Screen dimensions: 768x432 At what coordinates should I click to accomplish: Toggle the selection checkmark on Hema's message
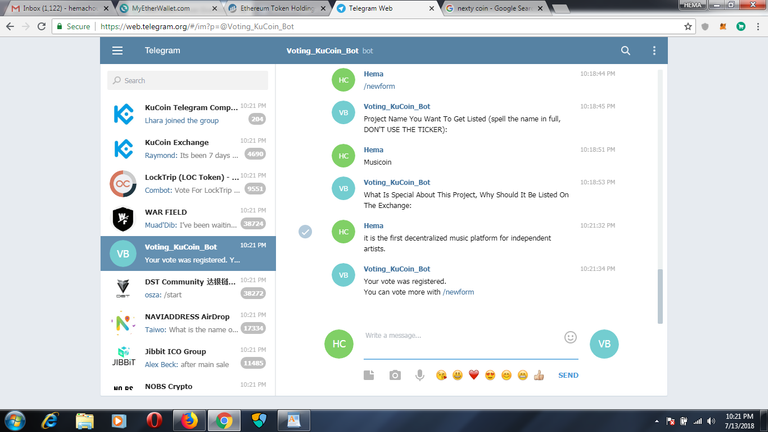[305, 232]
